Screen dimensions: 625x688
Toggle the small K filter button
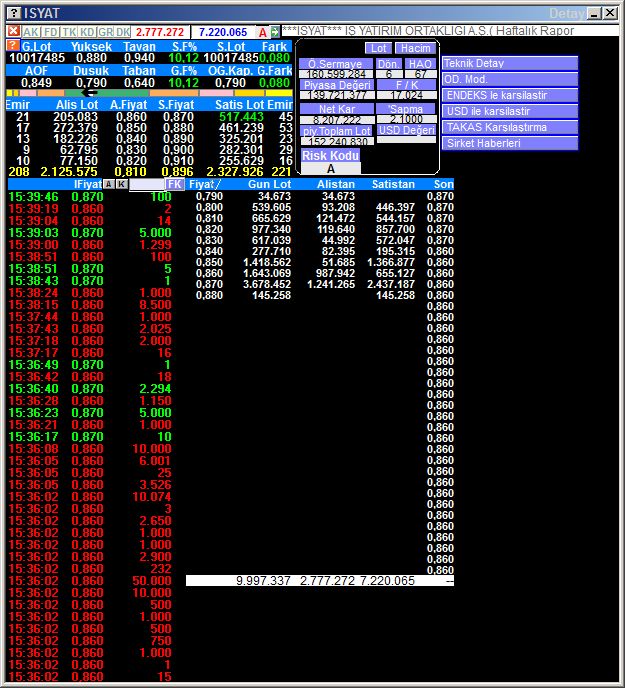(x=121, y=184)
